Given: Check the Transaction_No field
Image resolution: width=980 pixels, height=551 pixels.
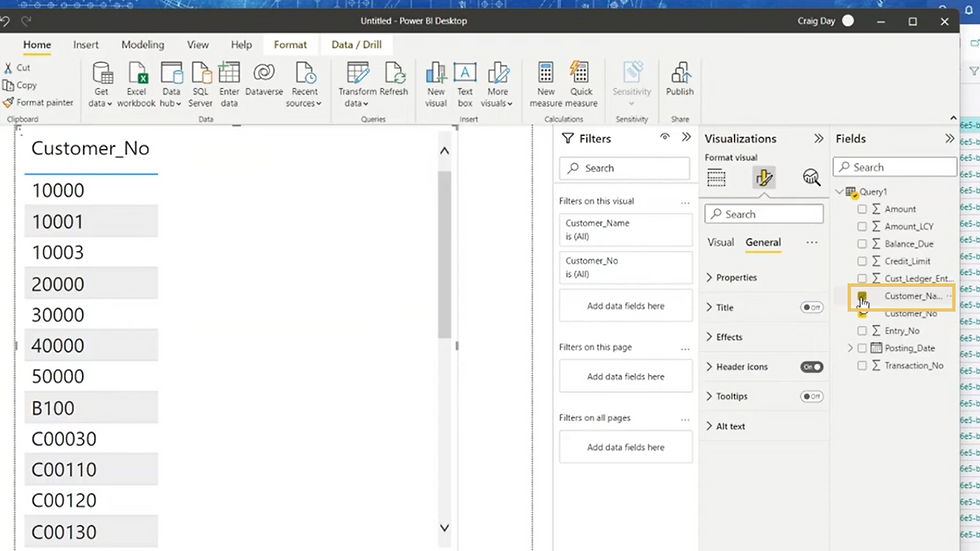Looking at the screenshot, I should point(862,365).
